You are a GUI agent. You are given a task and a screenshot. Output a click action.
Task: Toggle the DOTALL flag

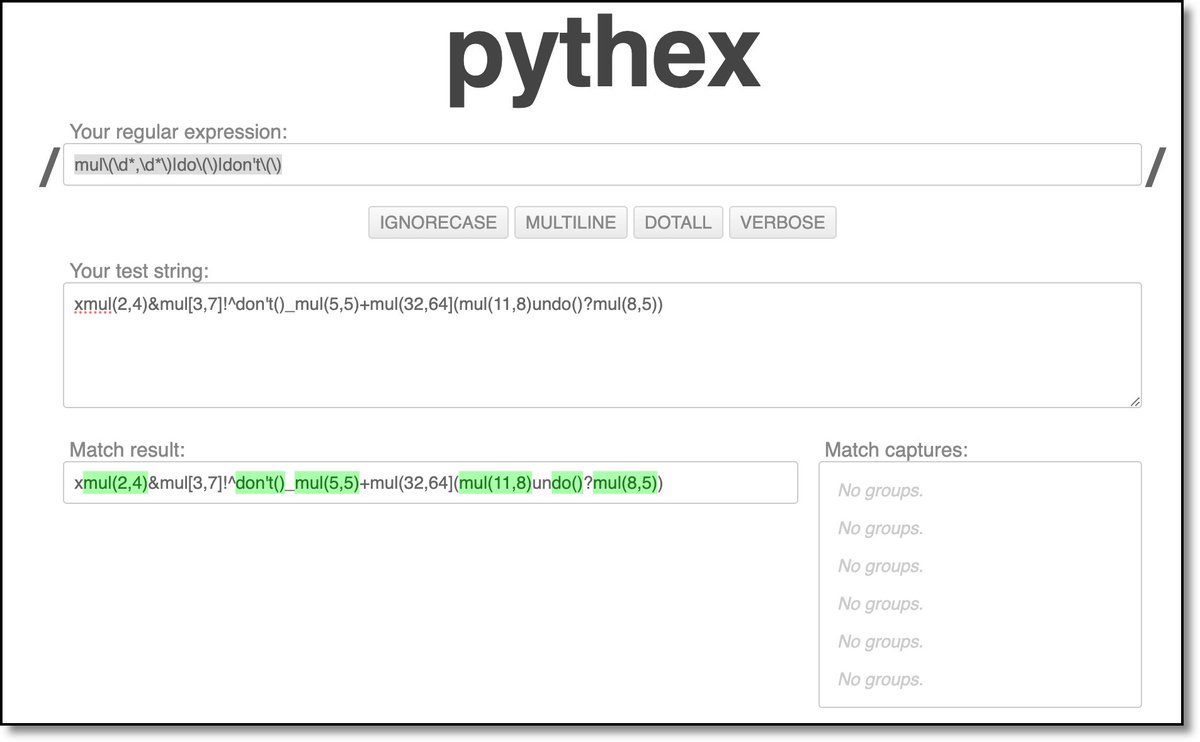pyautogui.click(x=678, y=222)
